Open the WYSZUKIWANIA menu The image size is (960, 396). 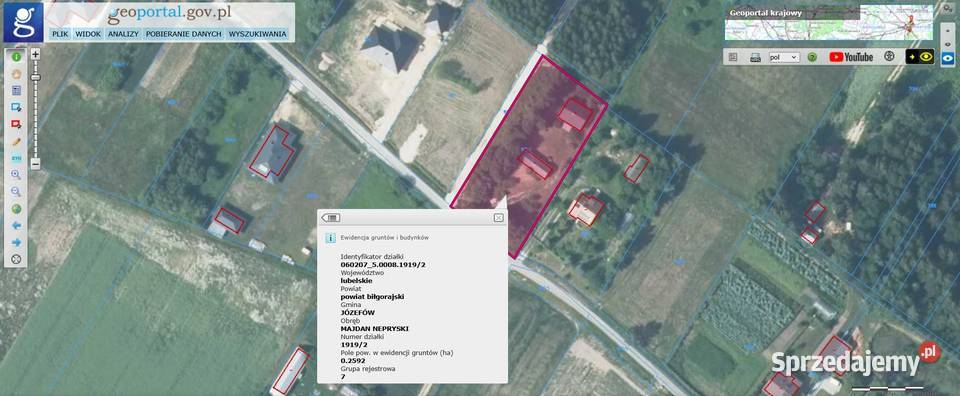coord(257,34)
